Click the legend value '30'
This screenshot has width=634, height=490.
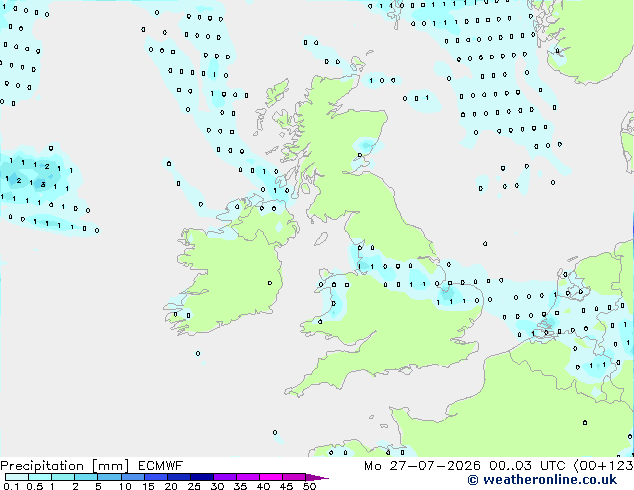tap(217, 486)
